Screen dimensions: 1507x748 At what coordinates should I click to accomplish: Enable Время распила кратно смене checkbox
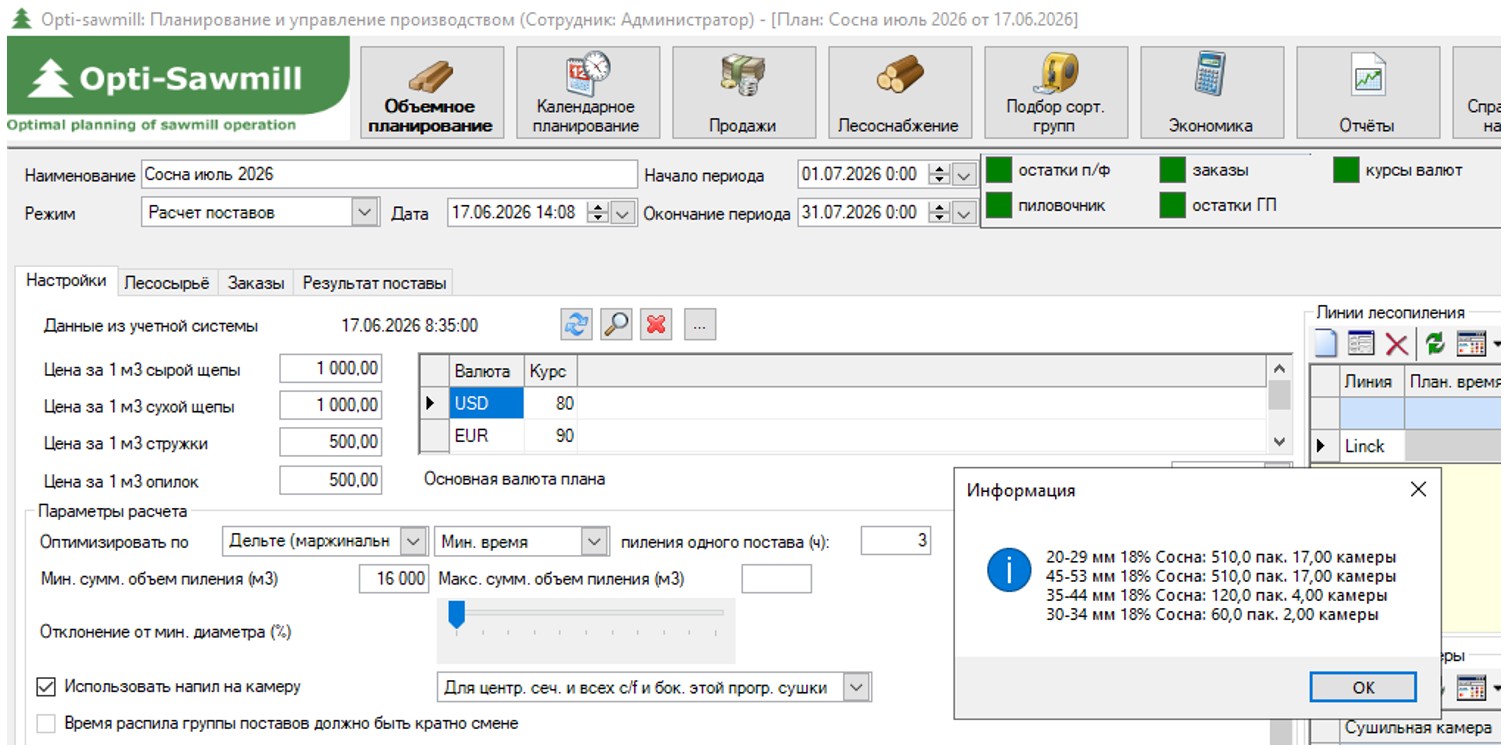click(x=46, y=723)
